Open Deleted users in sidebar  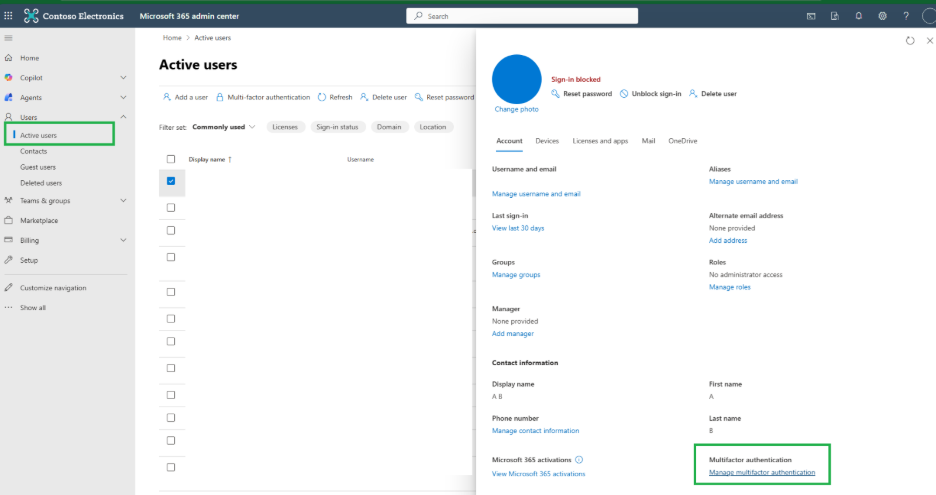(x=41, y=183)
